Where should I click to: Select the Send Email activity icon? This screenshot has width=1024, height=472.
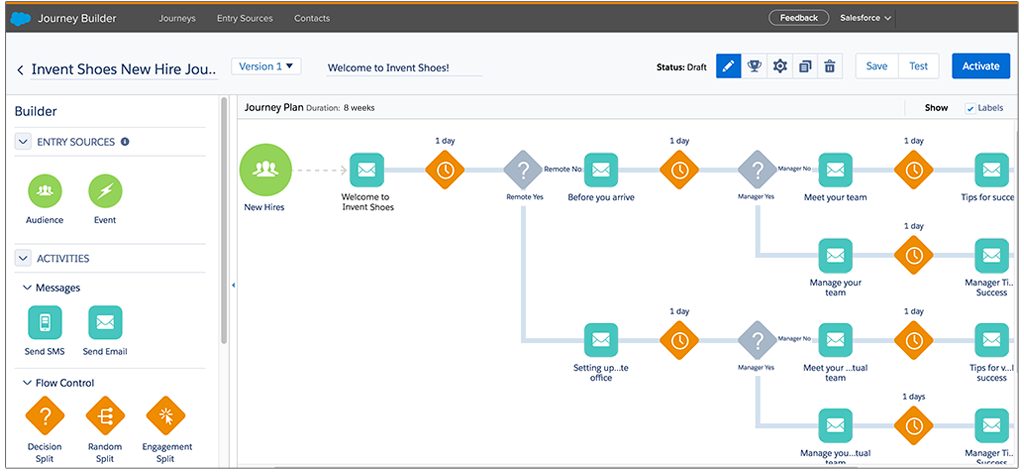(105, 323)
